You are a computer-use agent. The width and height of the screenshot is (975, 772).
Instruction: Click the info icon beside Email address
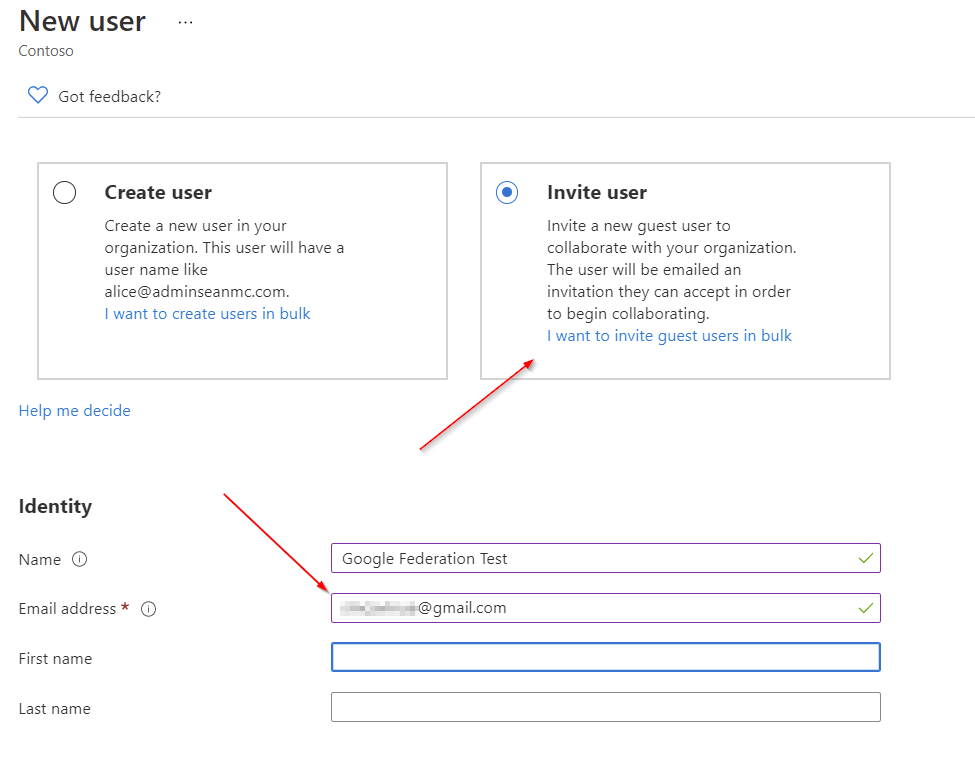pos(148,609)
